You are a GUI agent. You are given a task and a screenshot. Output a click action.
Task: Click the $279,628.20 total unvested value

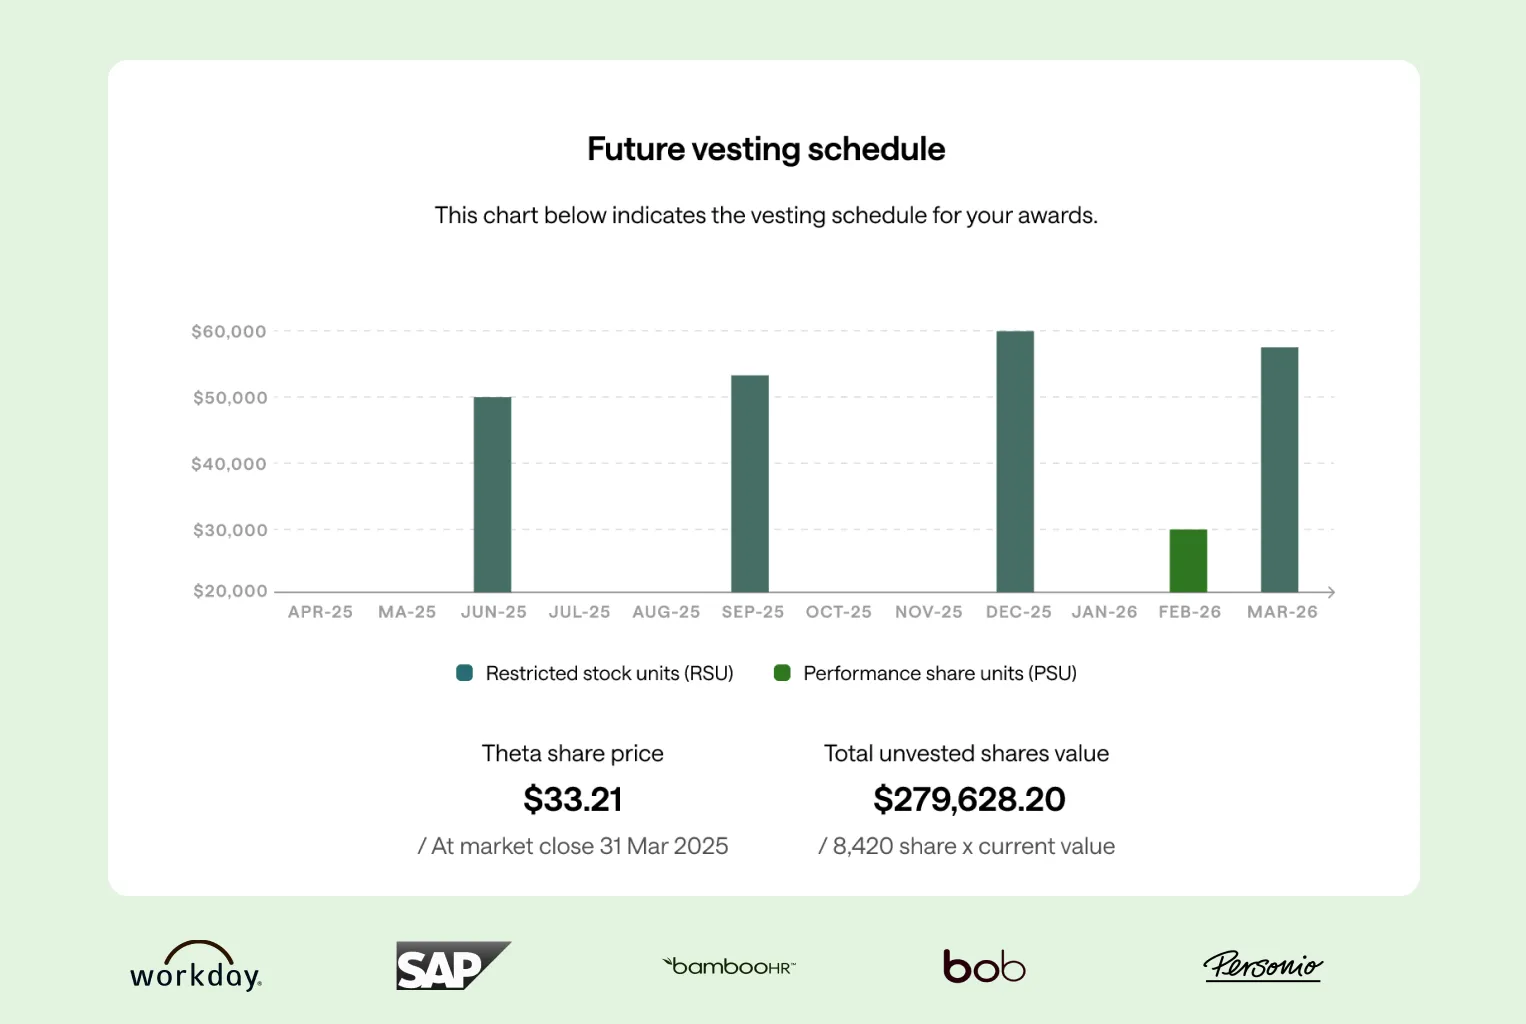[x=969, y=799]
